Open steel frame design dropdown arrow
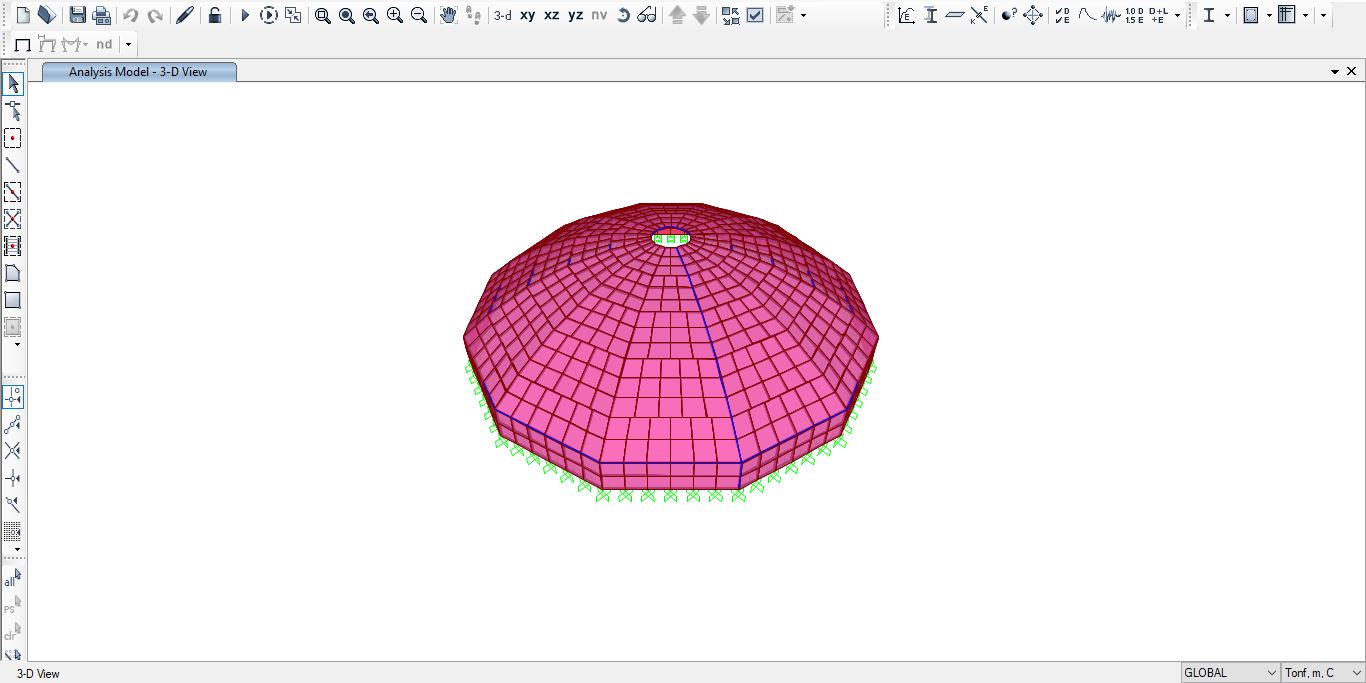 click(1227, 15)
